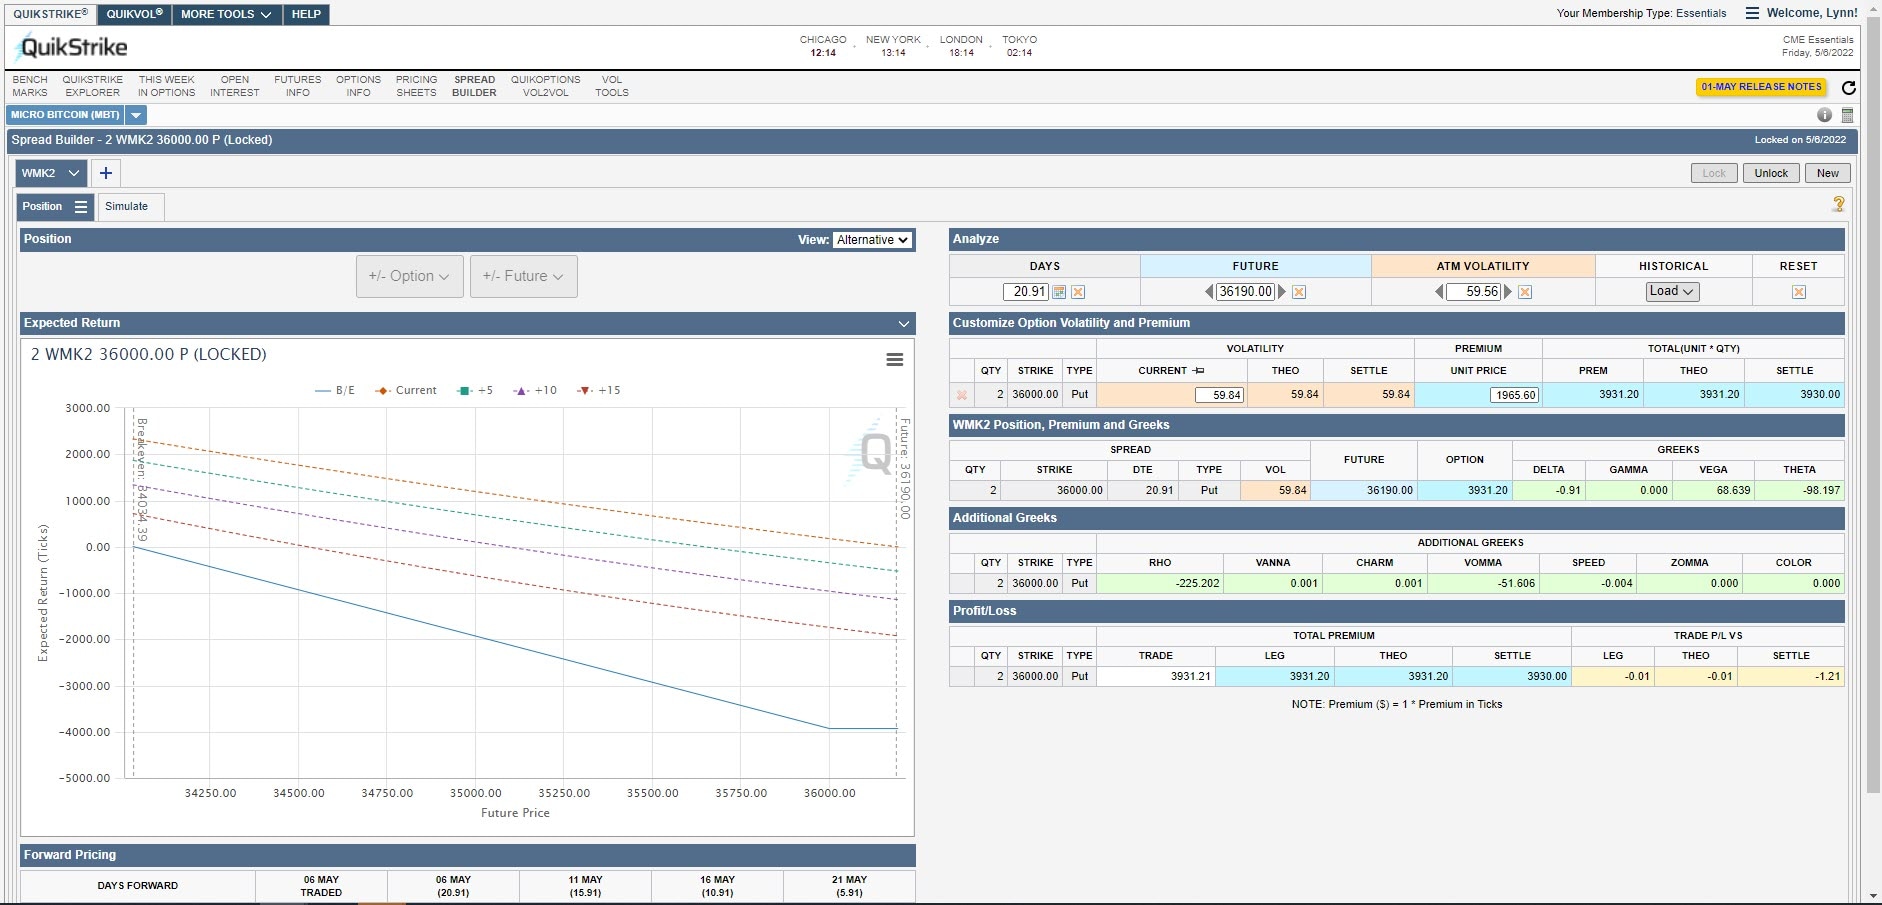The height and width of the screenshot is (905, 1882).
Task: Click the Unit Price input field
Action: pyautogui.click(x=1514, y=395)
